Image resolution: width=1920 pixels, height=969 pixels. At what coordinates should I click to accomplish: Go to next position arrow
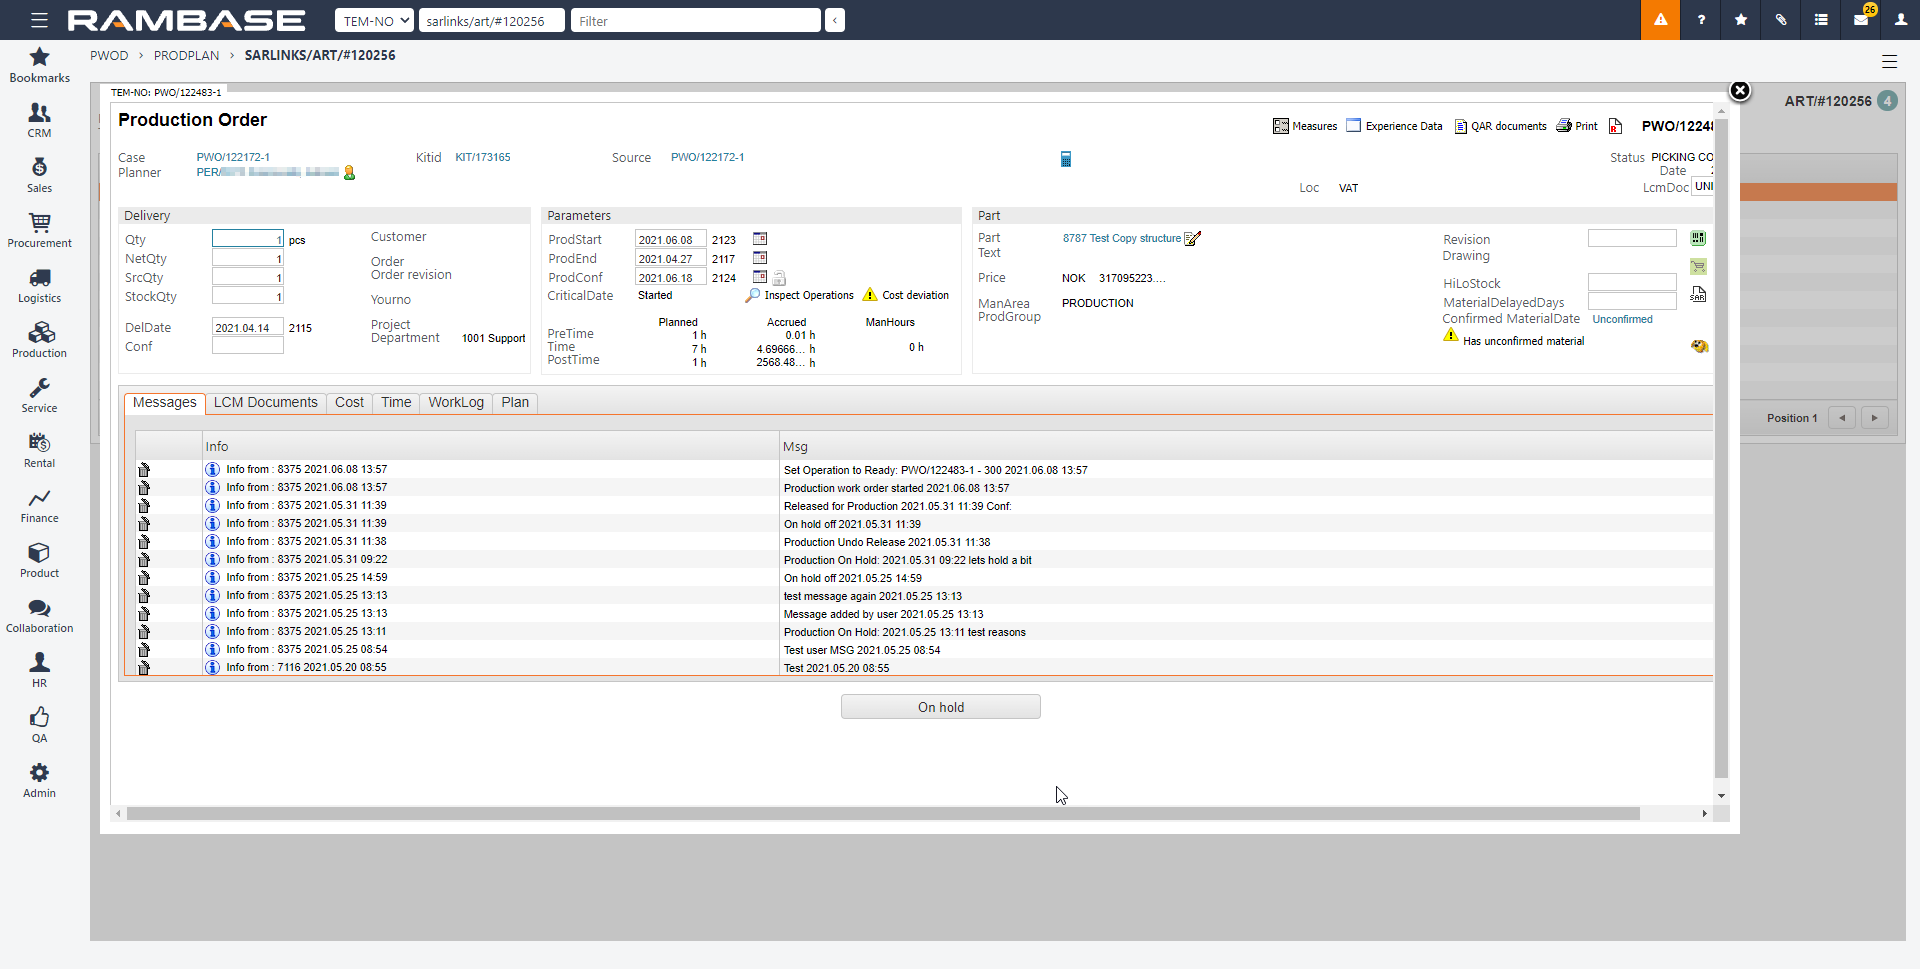(1874, 418)
